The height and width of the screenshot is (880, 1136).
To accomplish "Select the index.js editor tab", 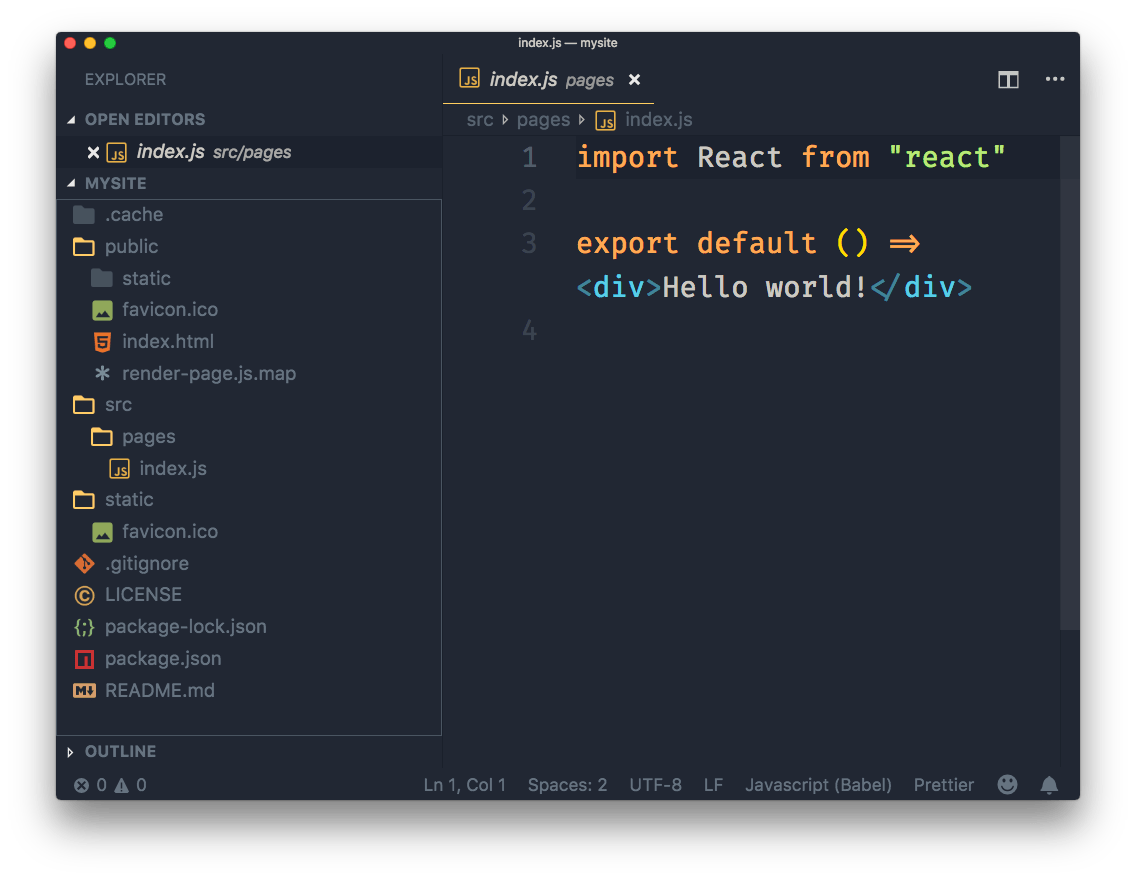I will (523, 80).
